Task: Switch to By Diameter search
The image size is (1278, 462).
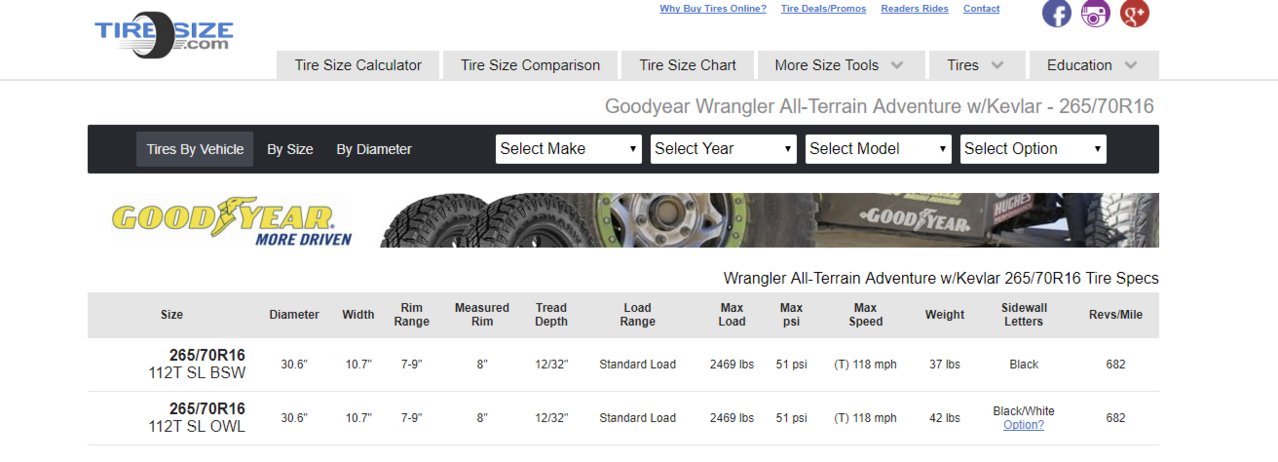Action: pyautogui.click(x=374, y=149)
